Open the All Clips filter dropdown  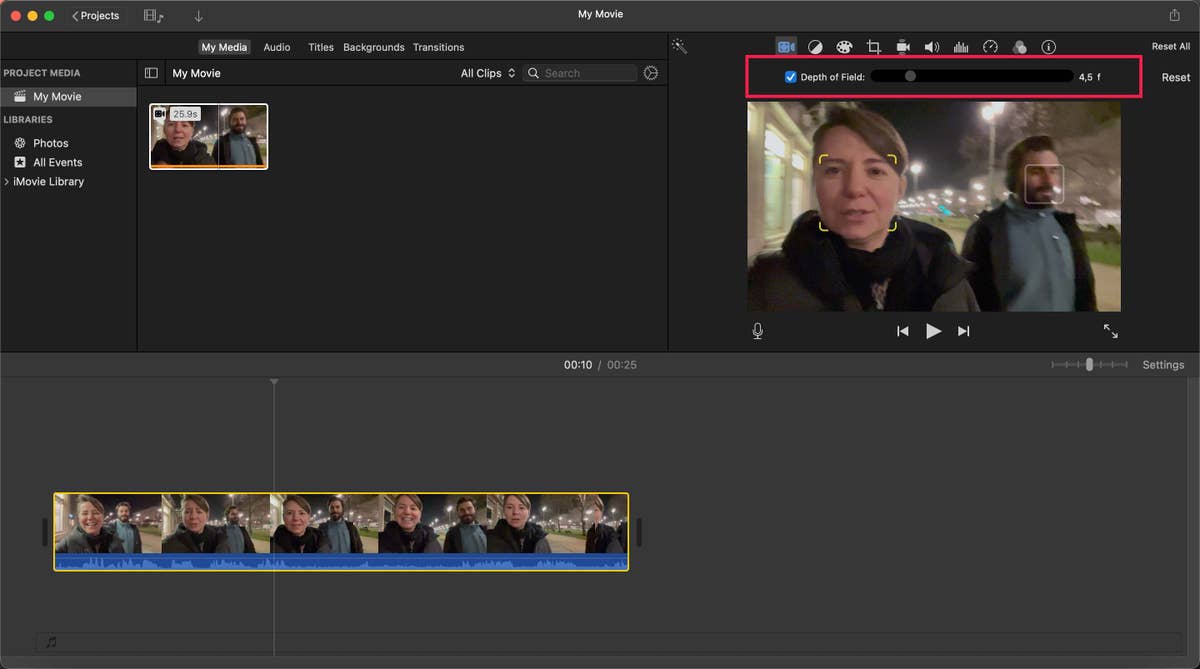point(488,73)
